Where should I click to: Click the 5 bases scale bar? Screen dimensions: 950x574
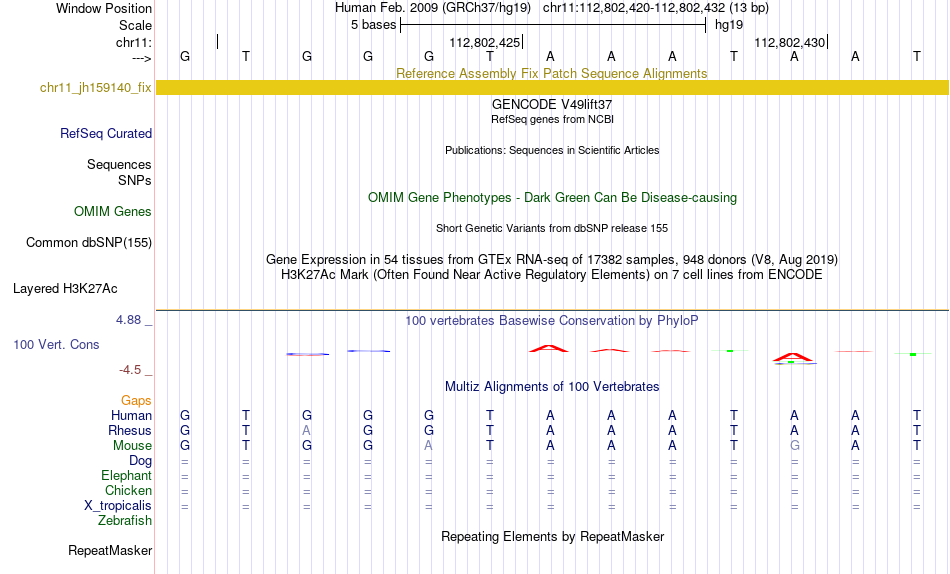click(x=553, y=25)
